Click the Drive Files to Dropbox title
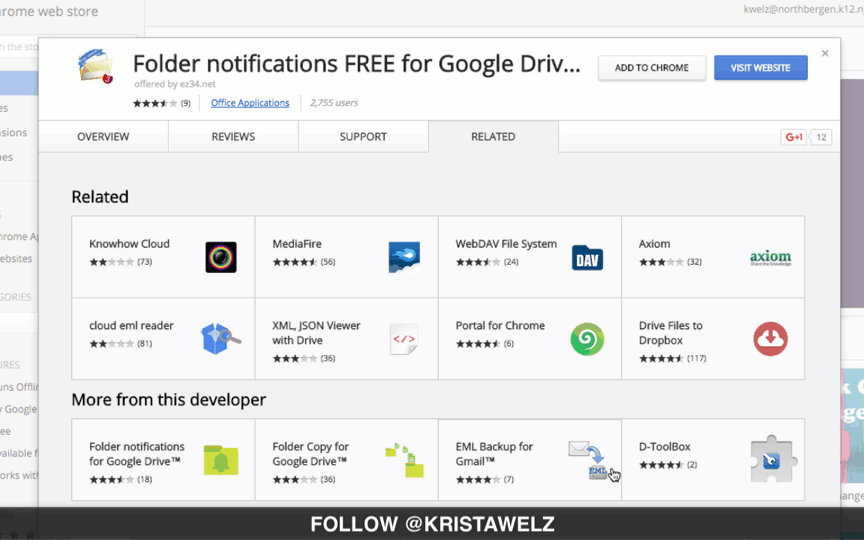864x540 pixels. (671, 333)
